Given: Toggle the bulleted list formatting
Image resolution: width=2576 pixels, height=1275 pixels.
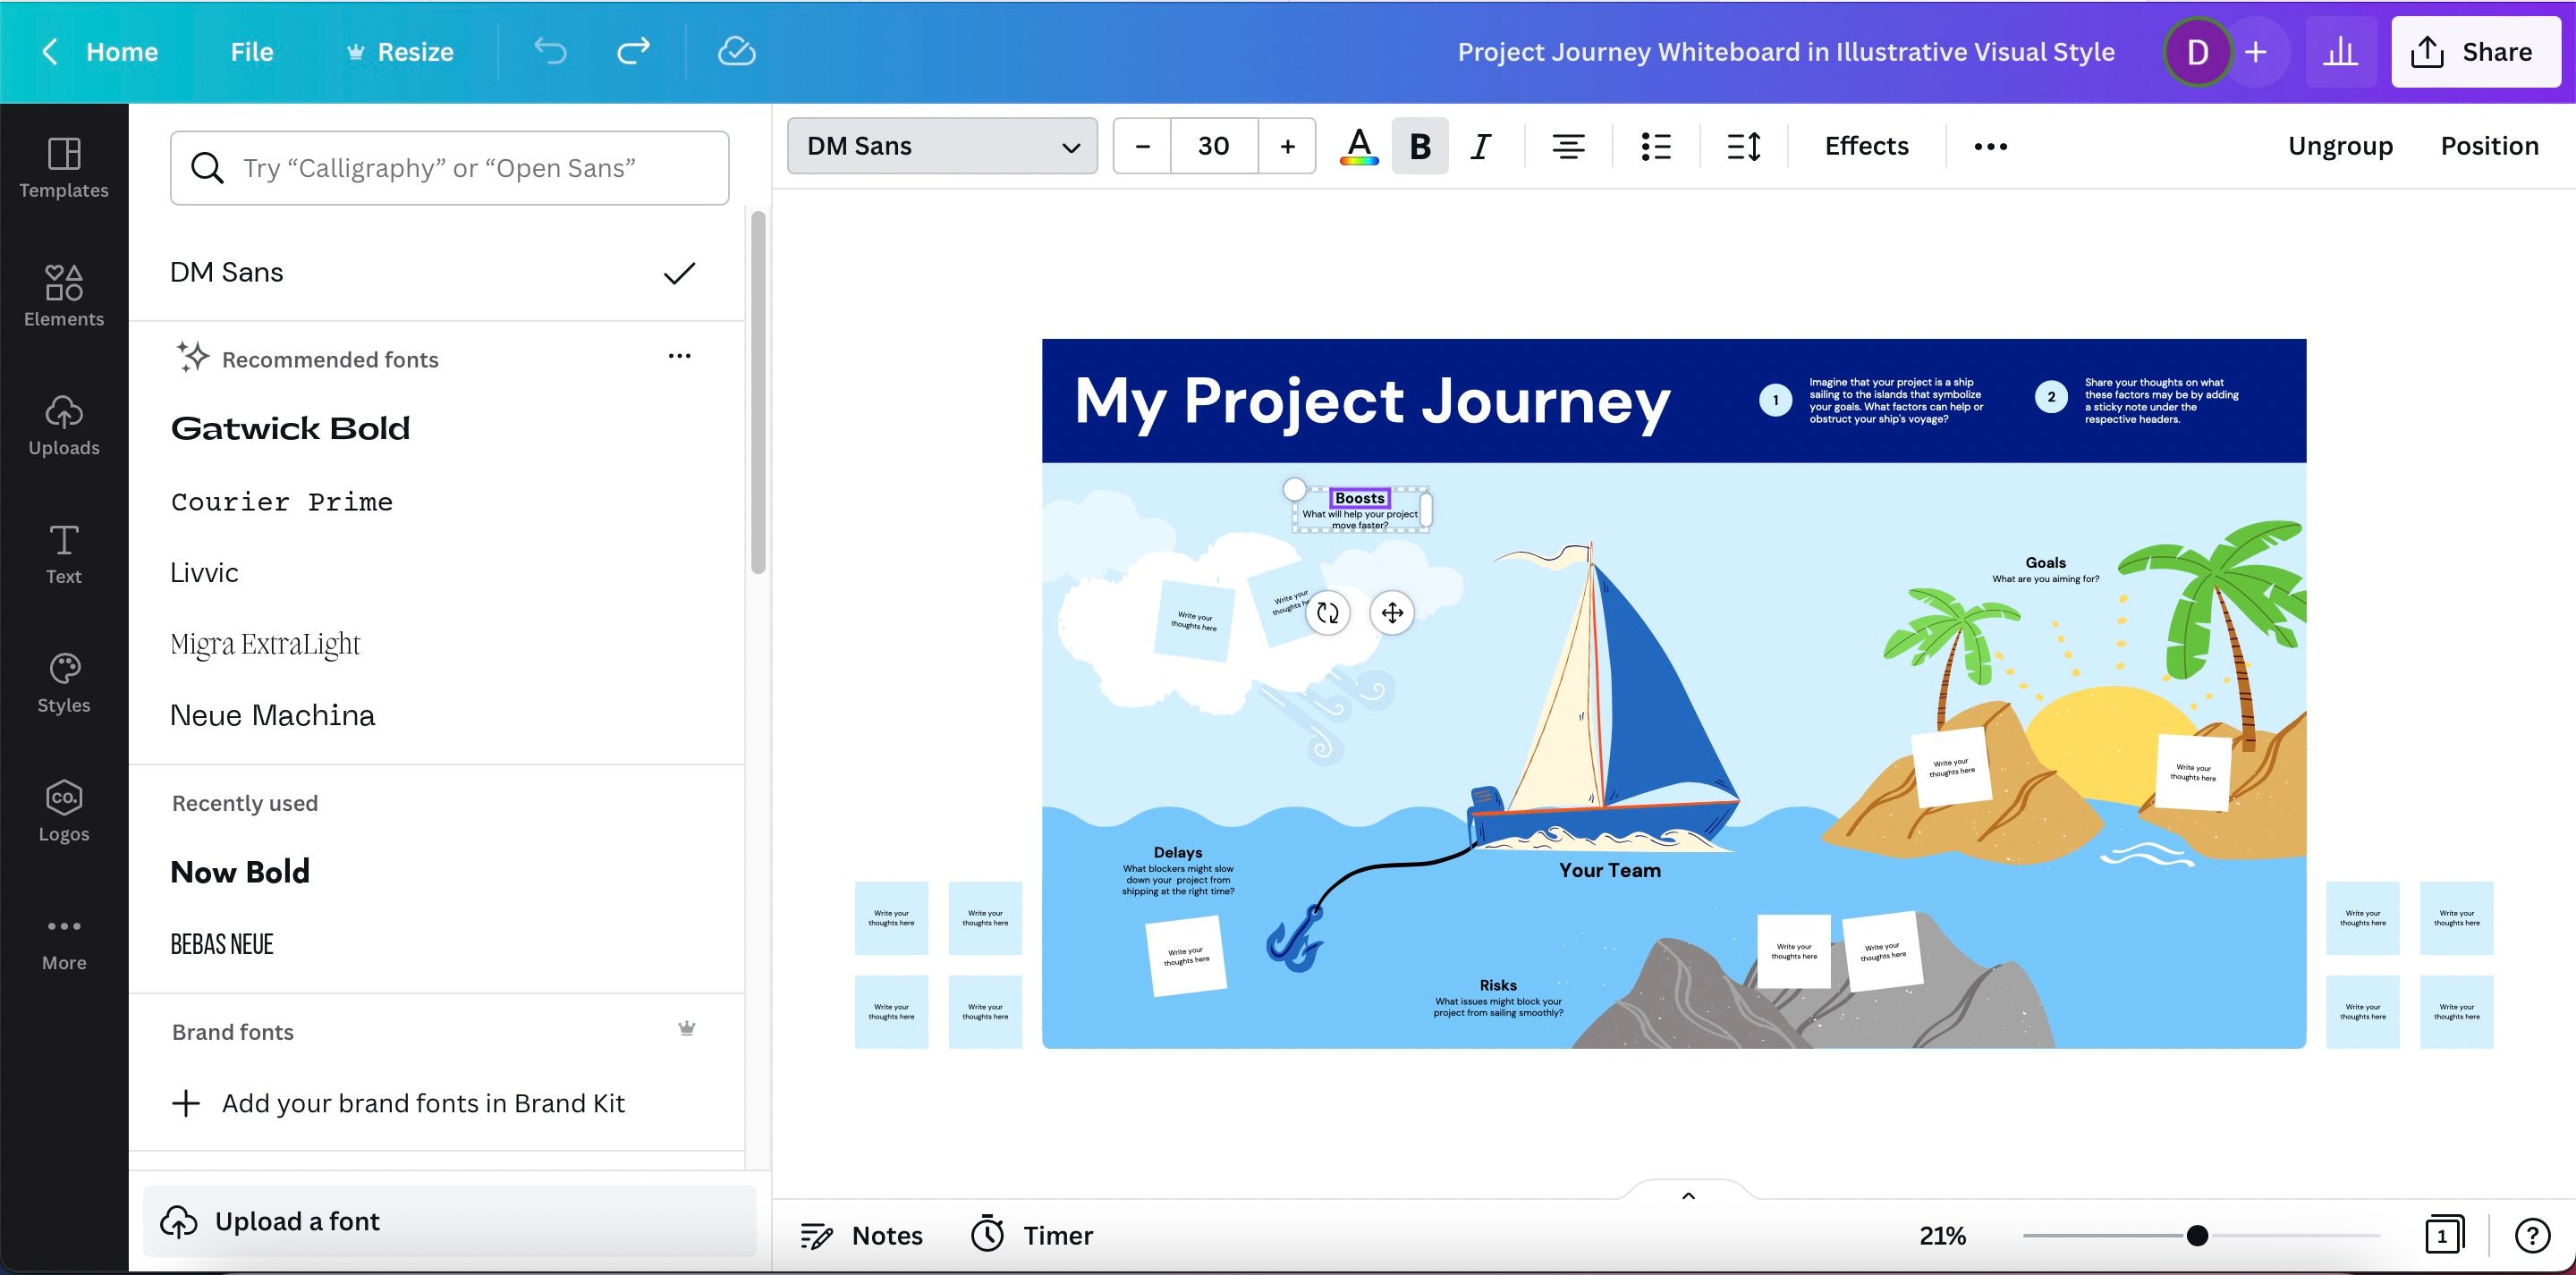Looking at the screenshot, I should [1655, 146].
